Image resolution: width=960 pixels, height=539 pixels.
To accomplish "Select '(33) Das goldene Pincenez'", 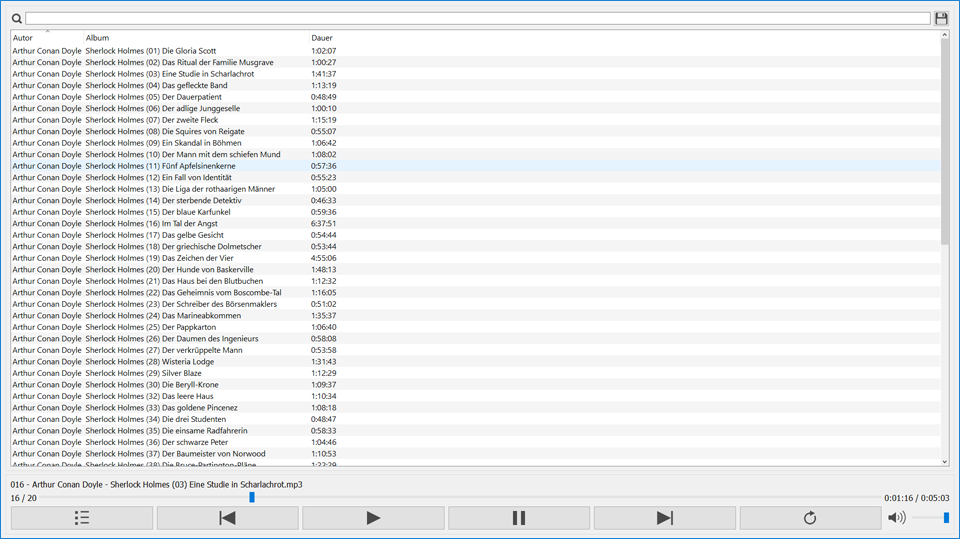I will click(476, 408).
